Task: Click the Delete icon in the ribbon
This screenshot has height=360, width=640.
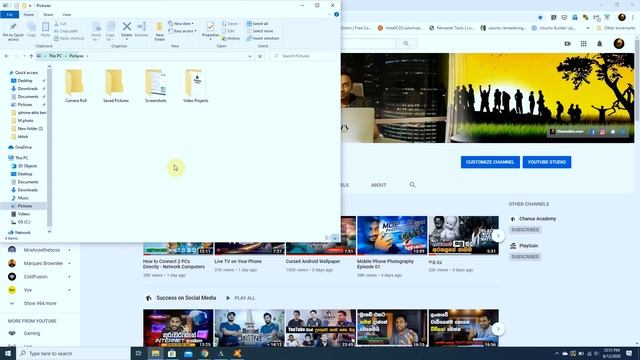Action: tap(127, 29)
